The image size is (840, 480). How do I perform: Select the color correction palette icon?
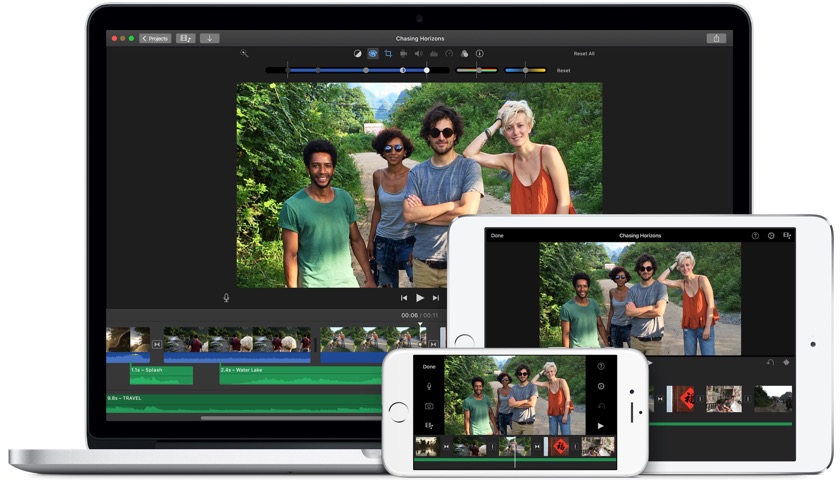[x=373, y=53]
